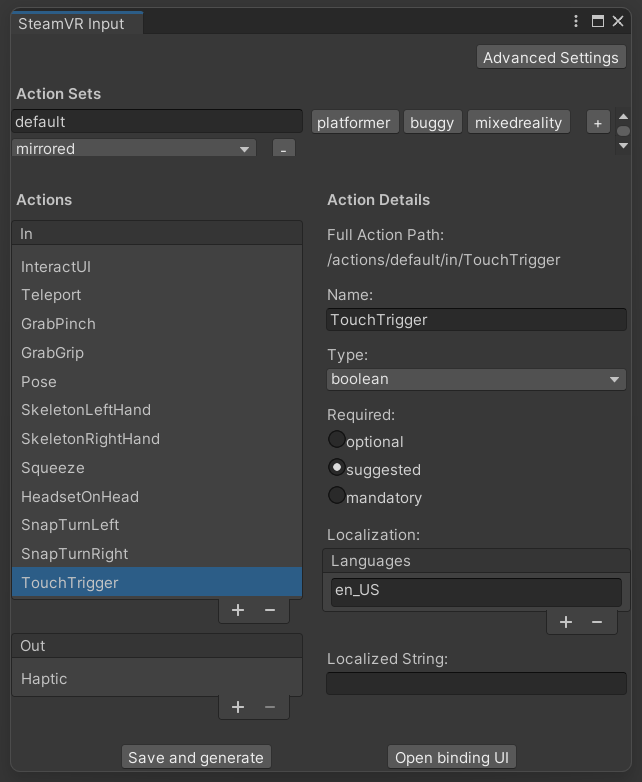Image resolution: width=642 pixels, height=782 pixels.
Task: Close the SteamVR Input window
Action: 618,21
